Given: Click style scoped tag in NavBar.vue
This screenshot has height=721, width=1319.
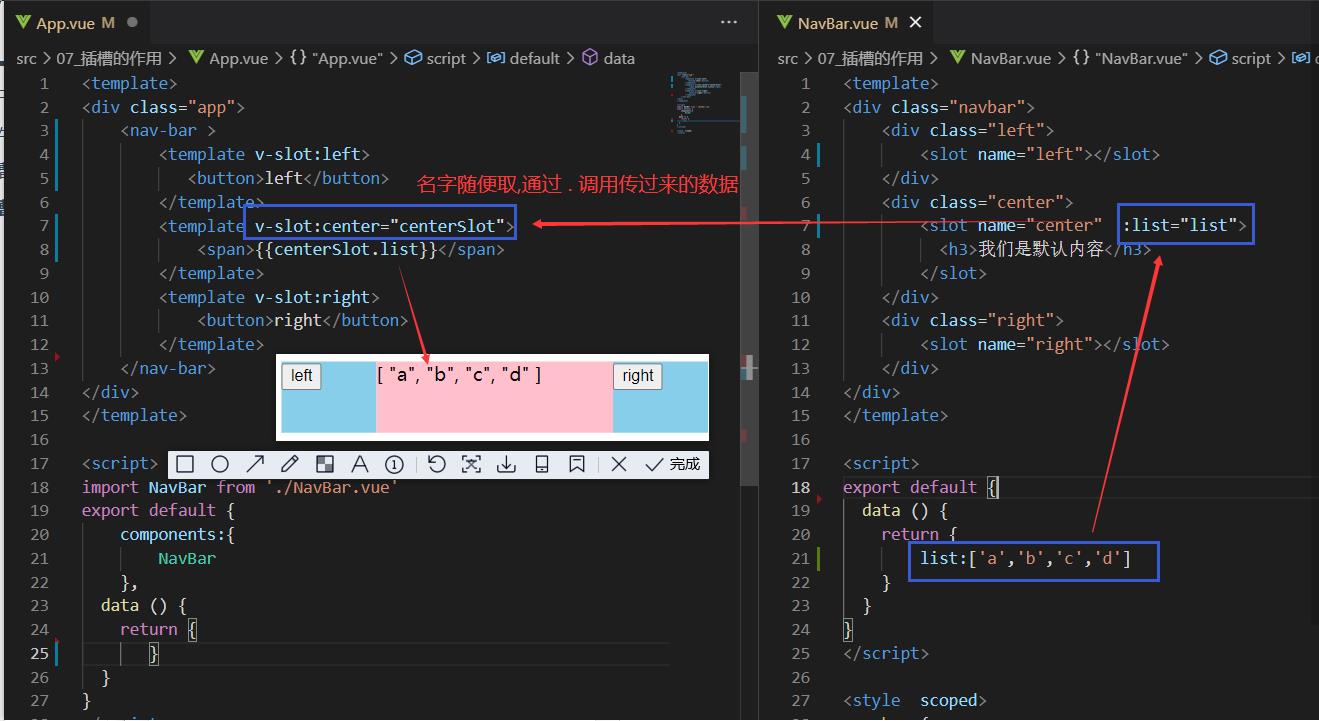Looking at the screenshot, I should (915, 701).
